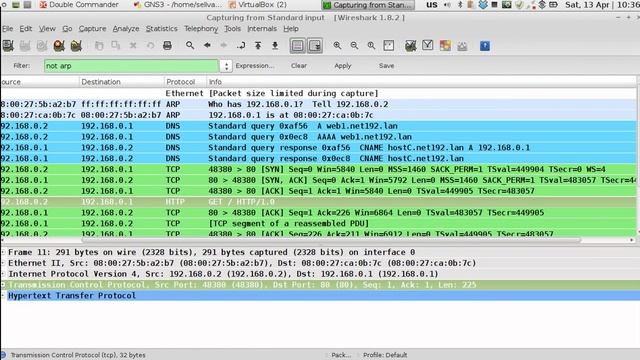The width and height of the screenshot is (640, 360).
Task: Go back in packet history
Action: [207, 45]
